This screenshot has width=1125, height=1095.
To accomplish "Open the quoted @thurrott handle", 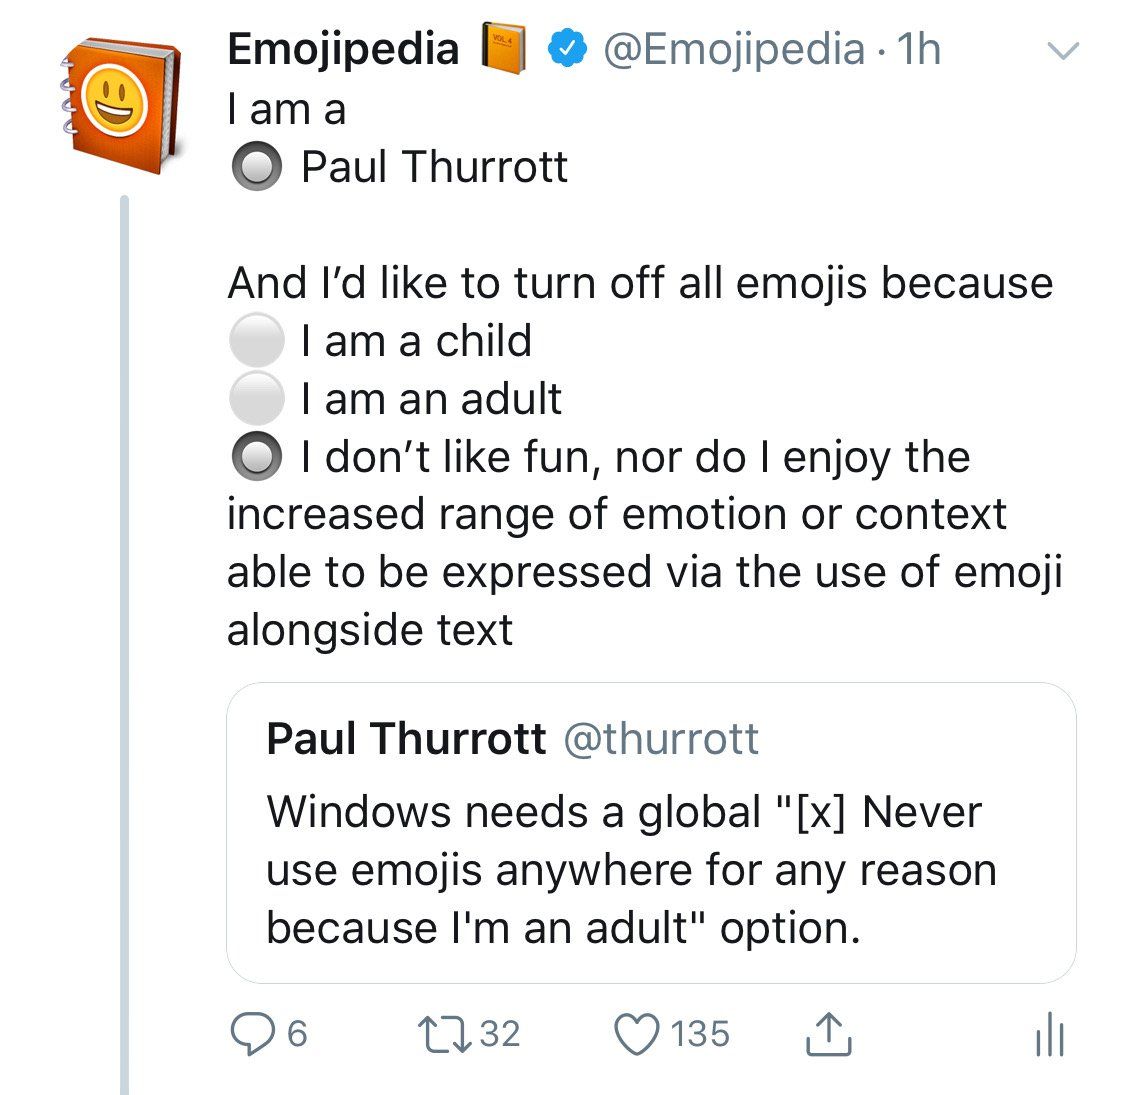I will click(661, 739).
